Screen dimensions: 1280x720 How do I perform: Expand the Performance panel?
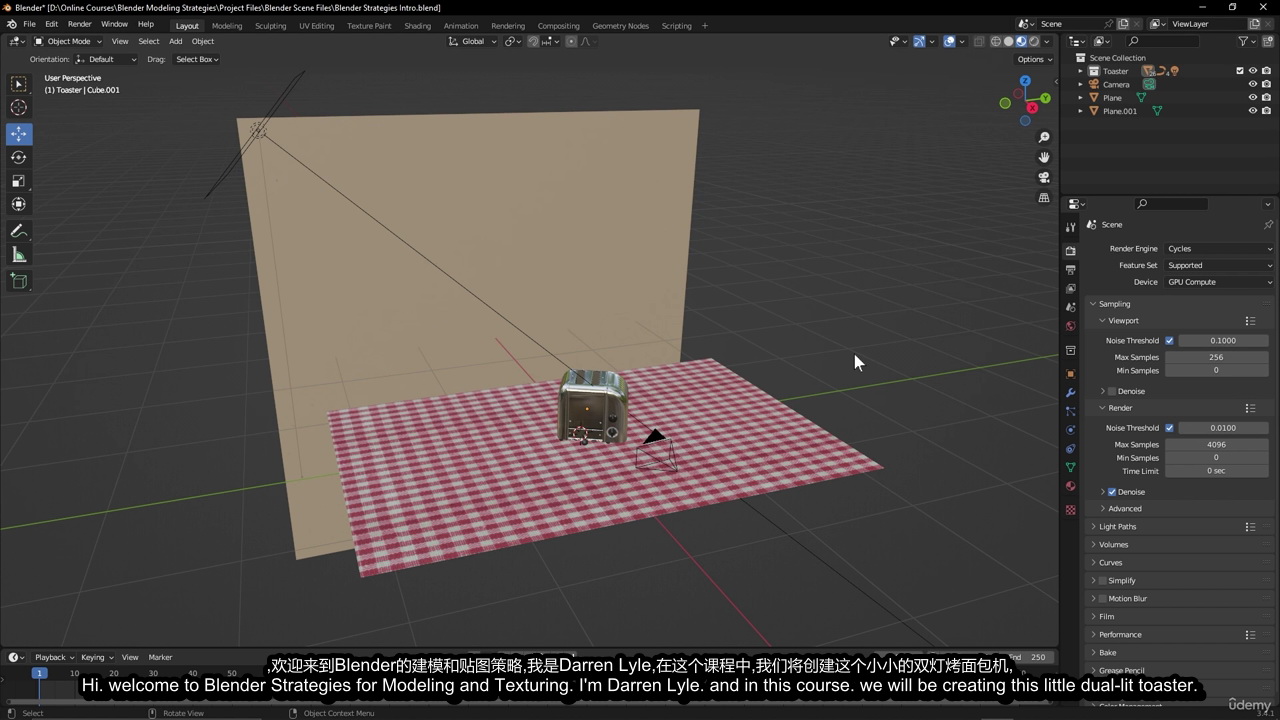1120,635
